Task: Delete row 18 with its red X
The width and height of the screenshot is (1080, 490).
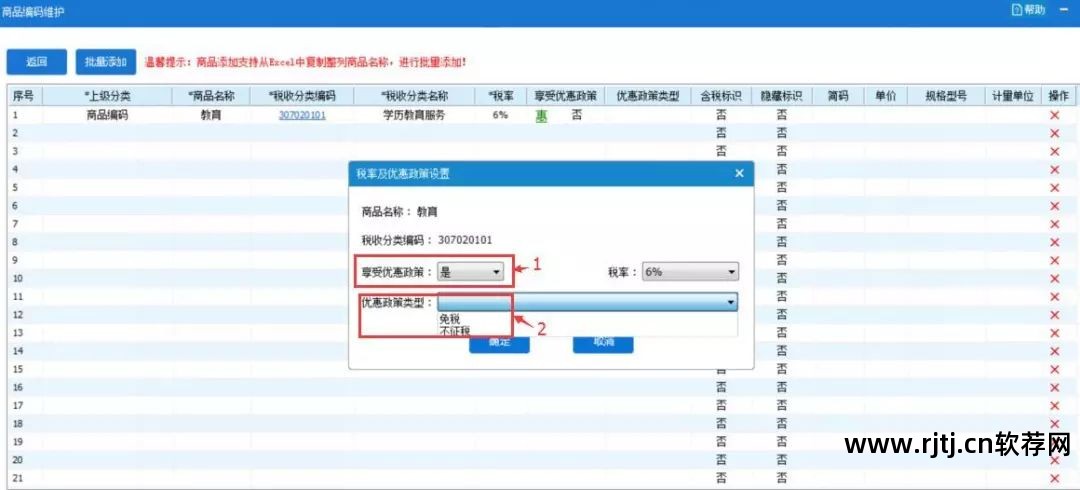Action: pos(1054,424)
